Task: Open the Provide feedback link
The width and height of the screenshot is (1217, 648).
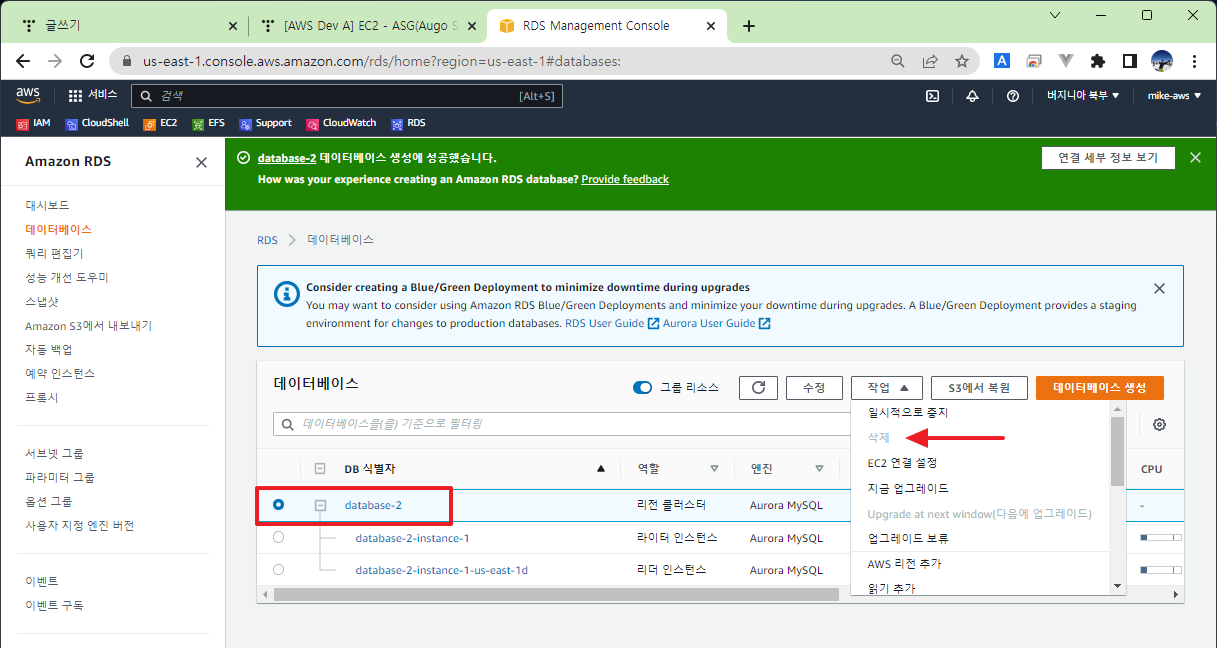Action: [x=625, y=179]
